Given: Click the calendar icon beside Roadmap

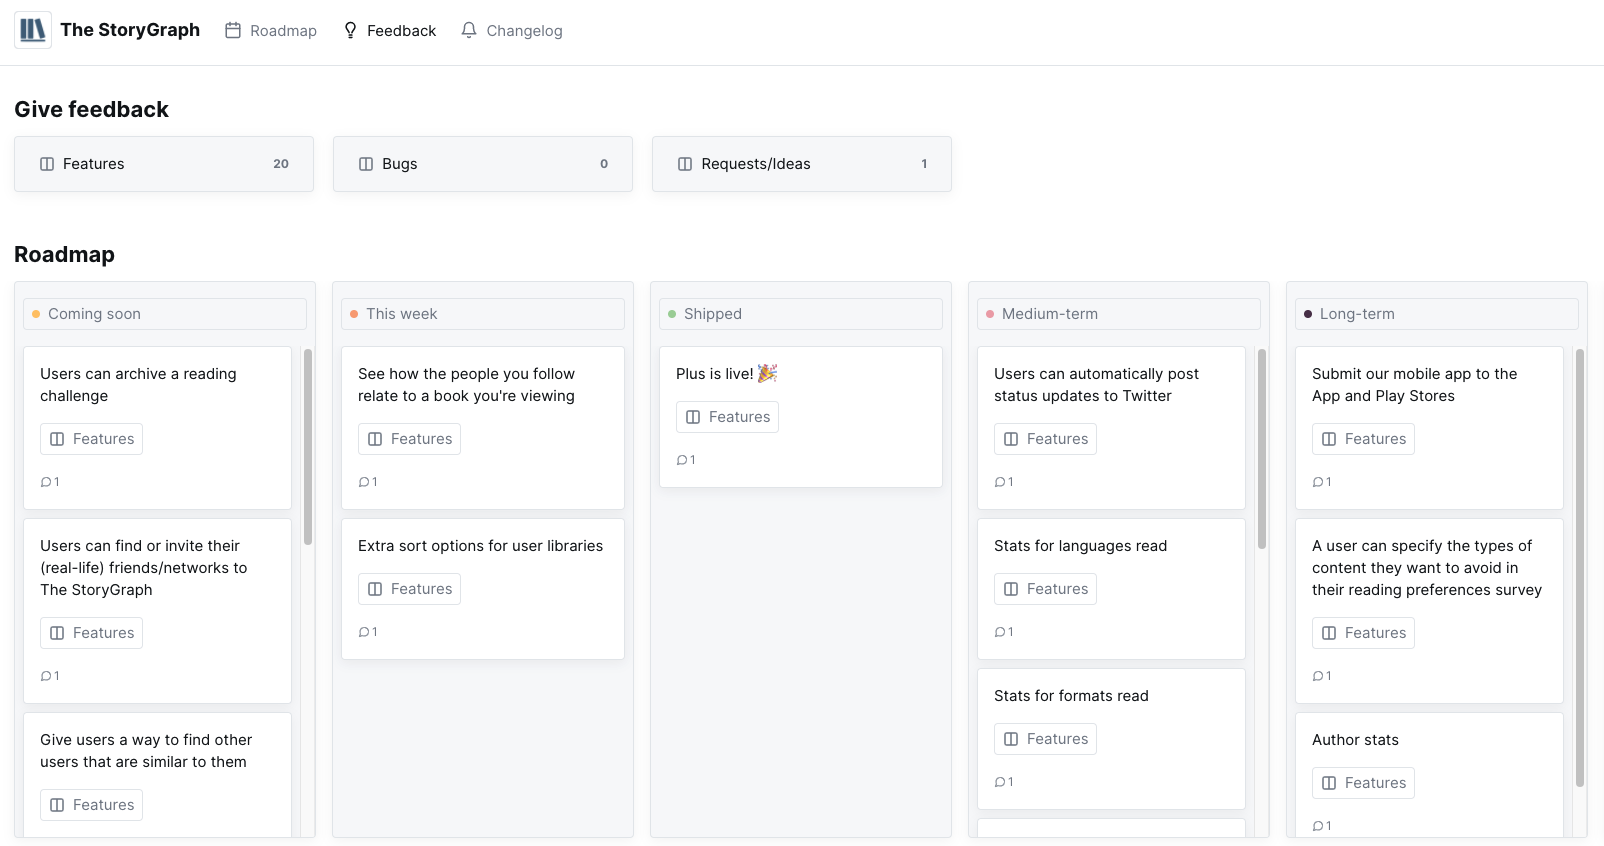Looking at the screenshot, I should [x=233, y=31].
